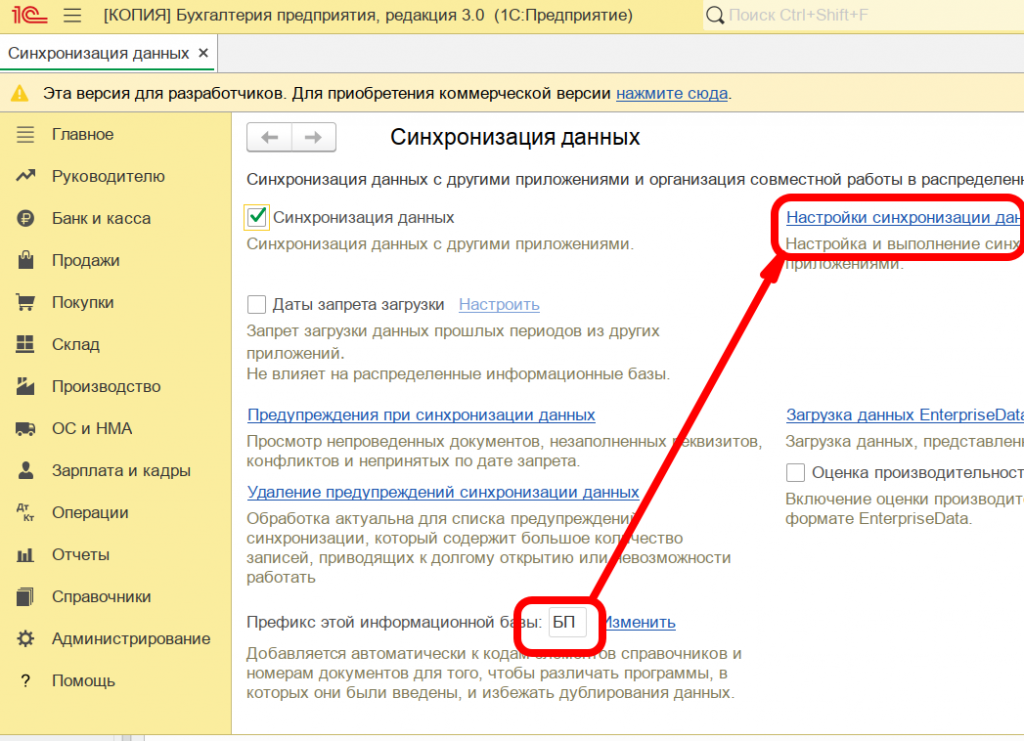Go back with the left arrow button
This screenshot has width=1024, height=741.
[269, 137]
